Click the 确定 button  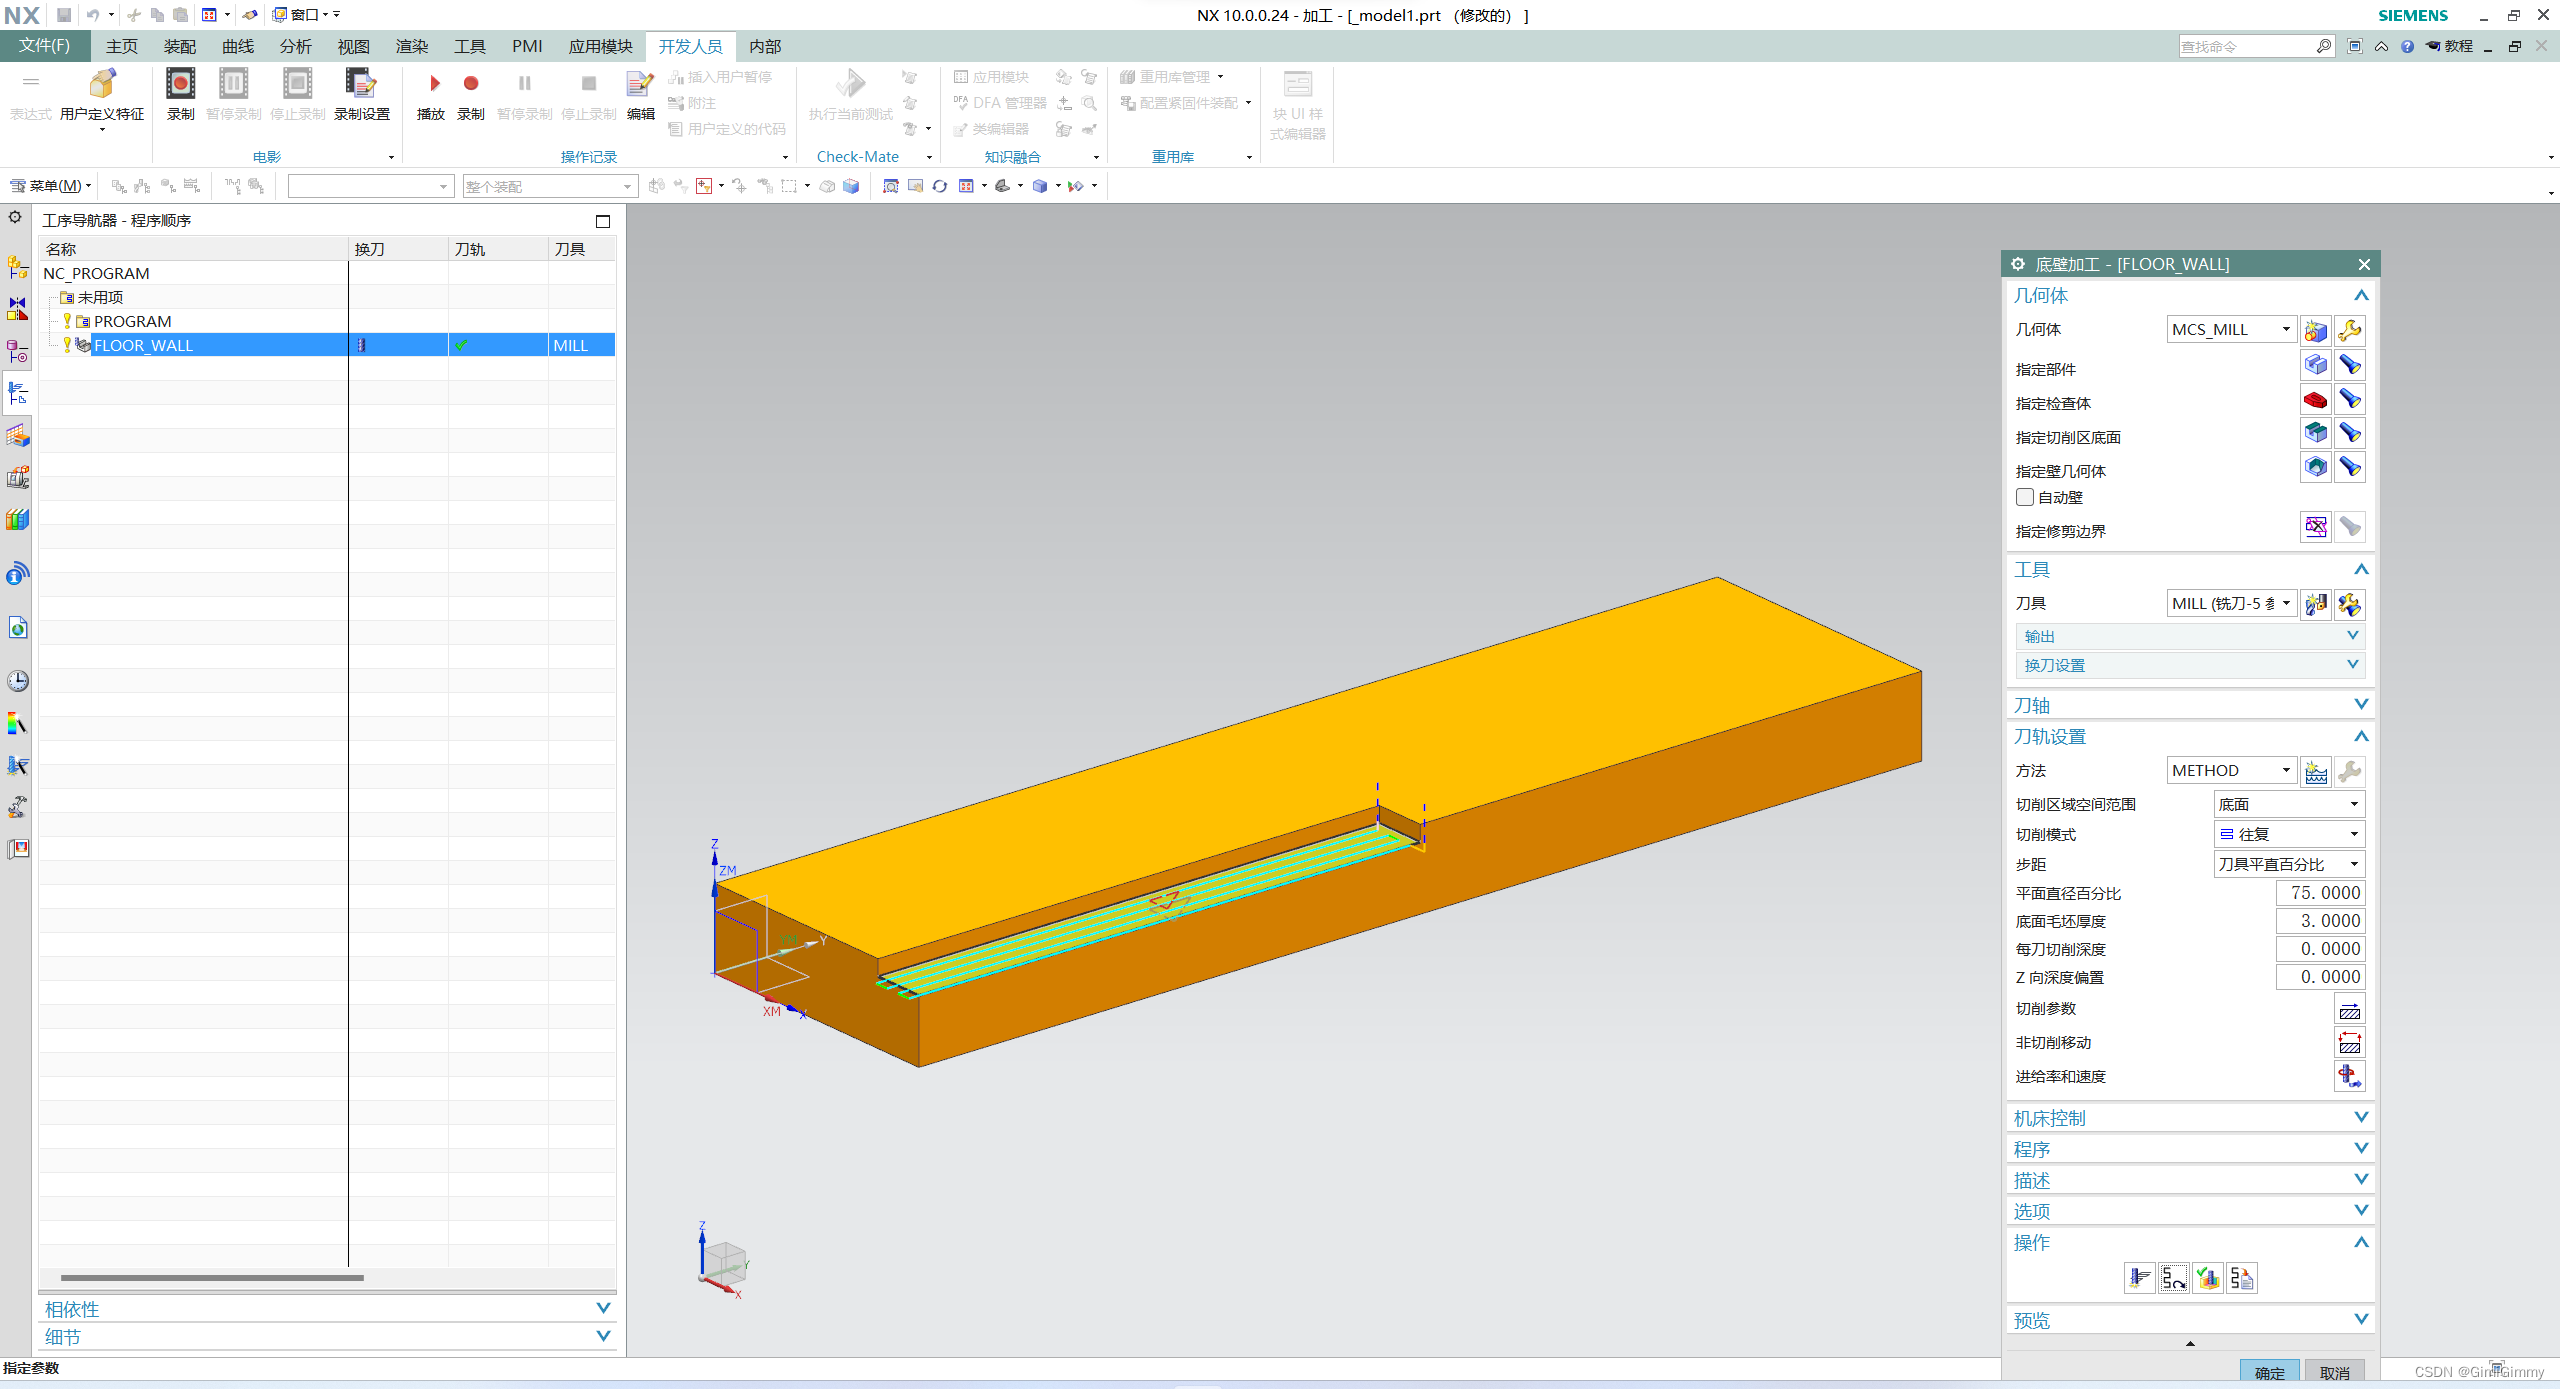pyautogui.click(x=2269, y=1373)
